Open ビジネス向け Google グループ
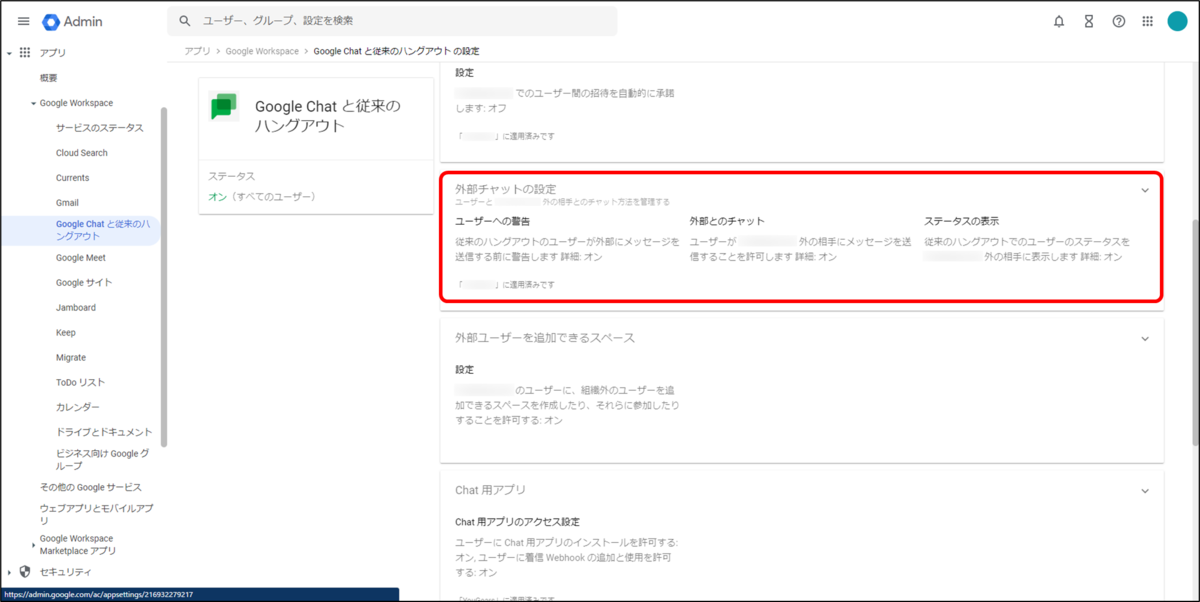The image size is (1200, 602). click(x=103, y=460)
